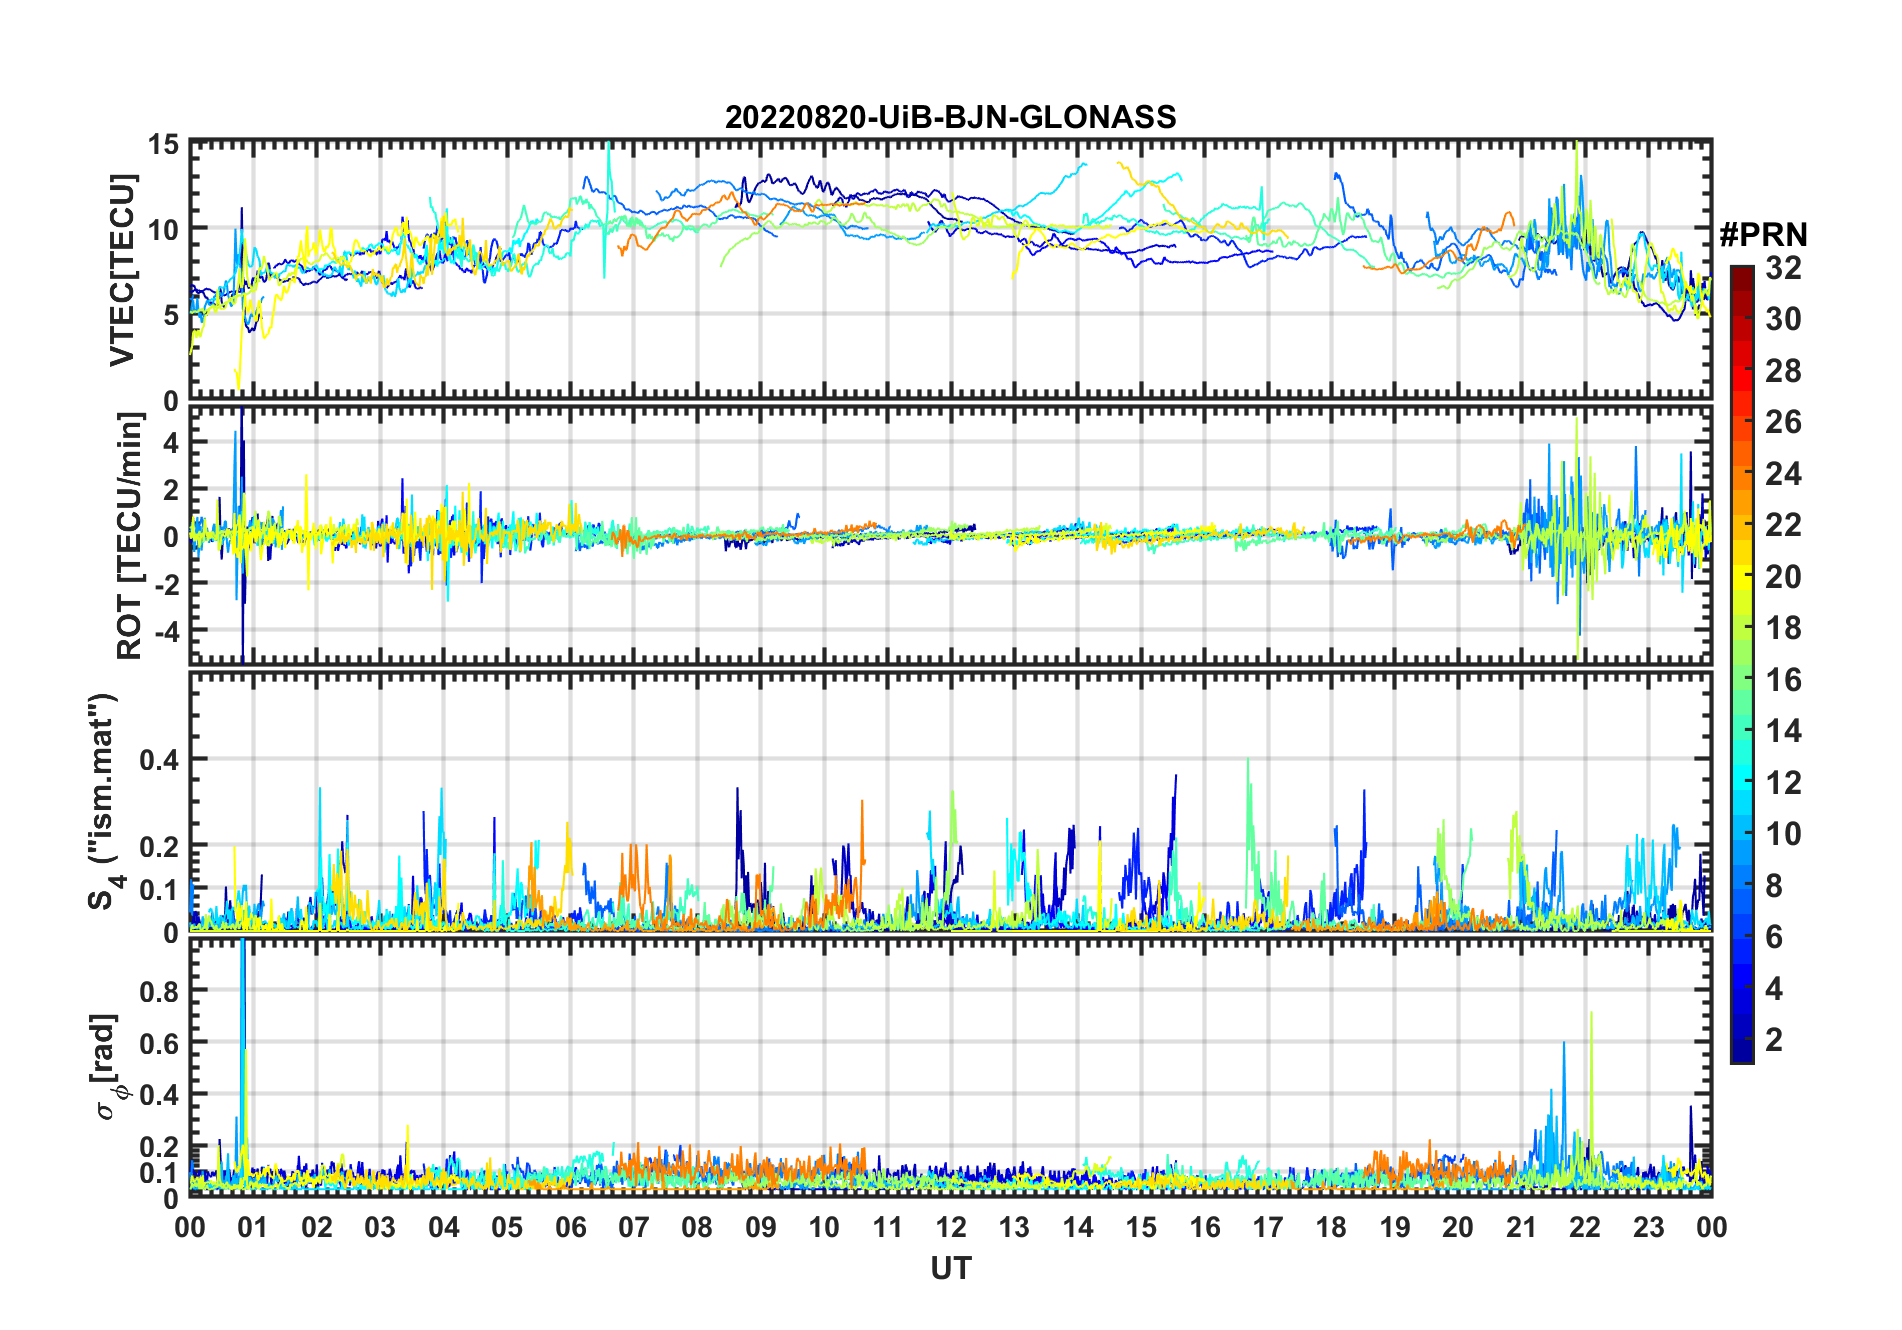
Task: Click inside the sigma-phi plot panel
Action: point(950,1067)
